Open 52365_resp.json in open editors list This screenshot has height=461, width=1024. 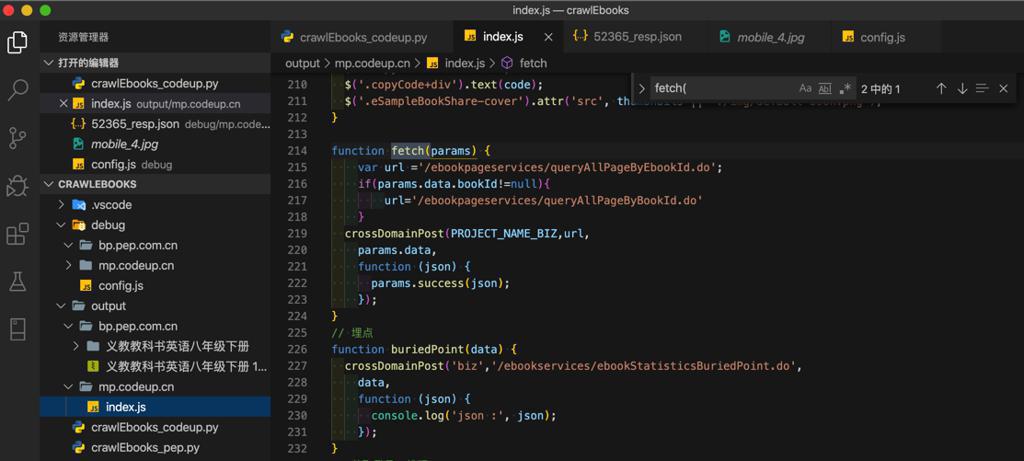(x=155, y=124)
